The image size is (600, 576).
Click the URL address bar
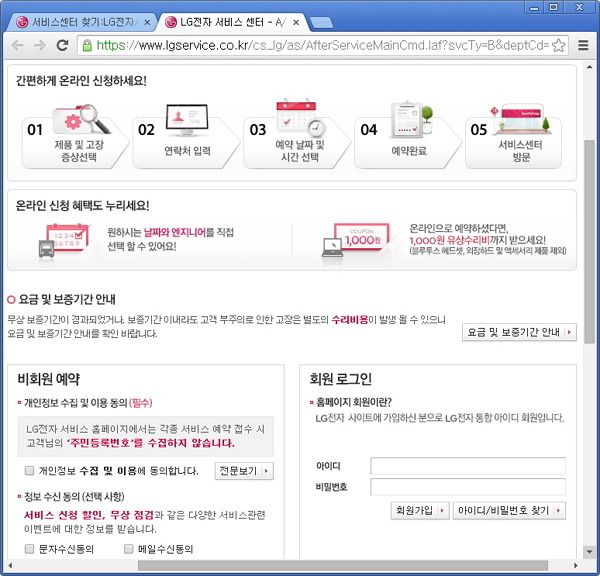pos(321,46)
